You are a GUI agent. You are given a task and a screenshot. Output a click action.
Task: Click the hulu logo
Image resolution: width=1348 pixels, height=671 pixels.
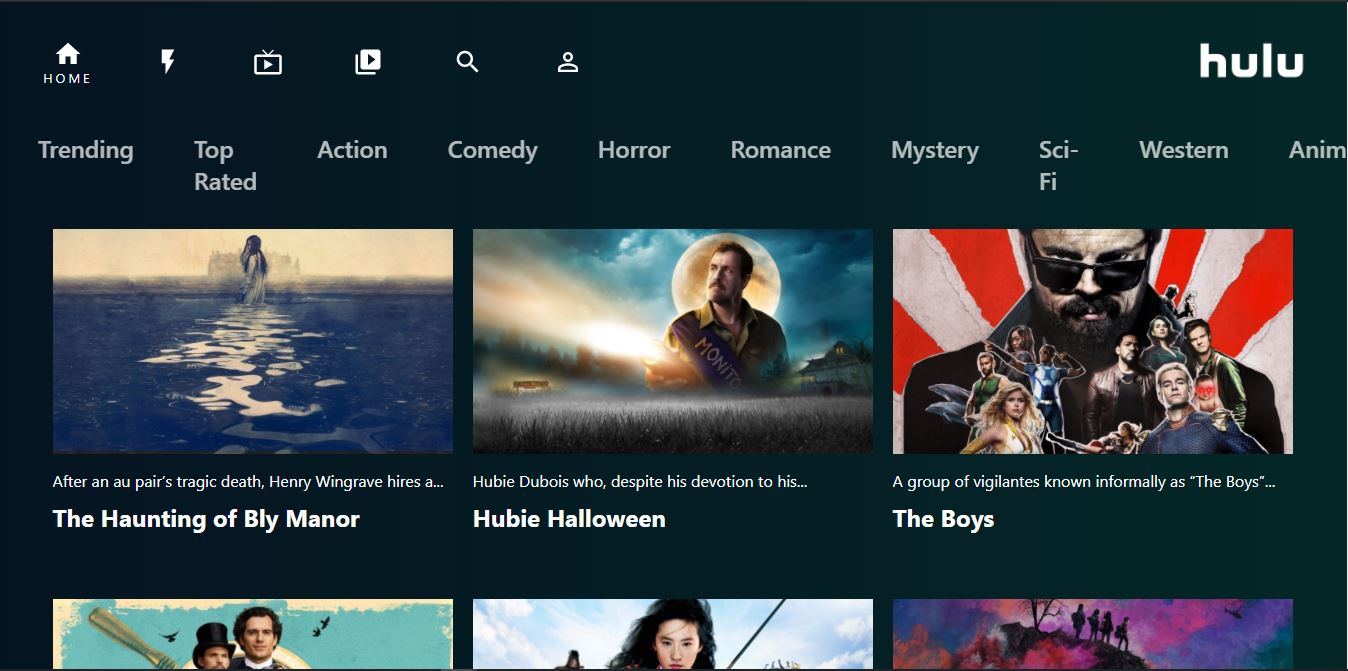(1251, 61)
